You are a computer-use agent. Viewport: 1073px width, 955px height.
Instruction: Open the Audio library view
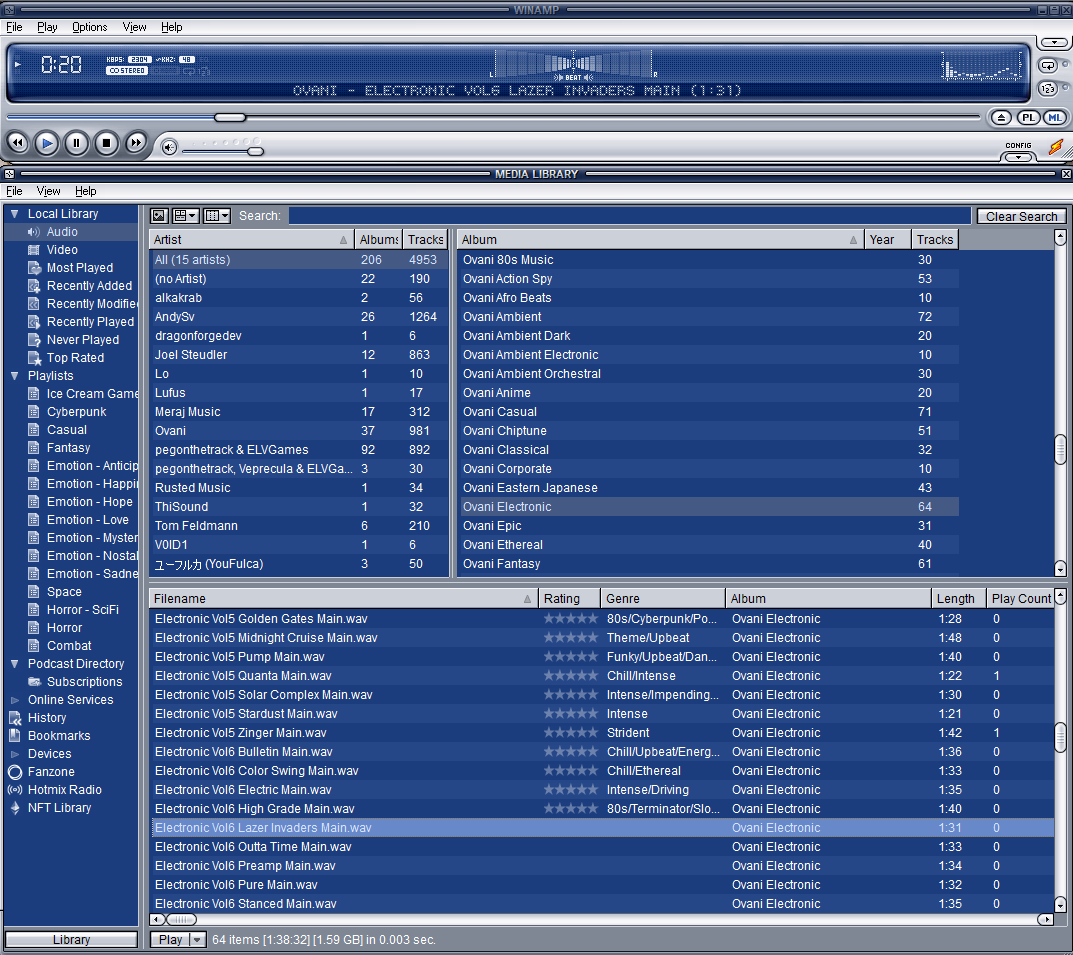click(x=62, y=232)
